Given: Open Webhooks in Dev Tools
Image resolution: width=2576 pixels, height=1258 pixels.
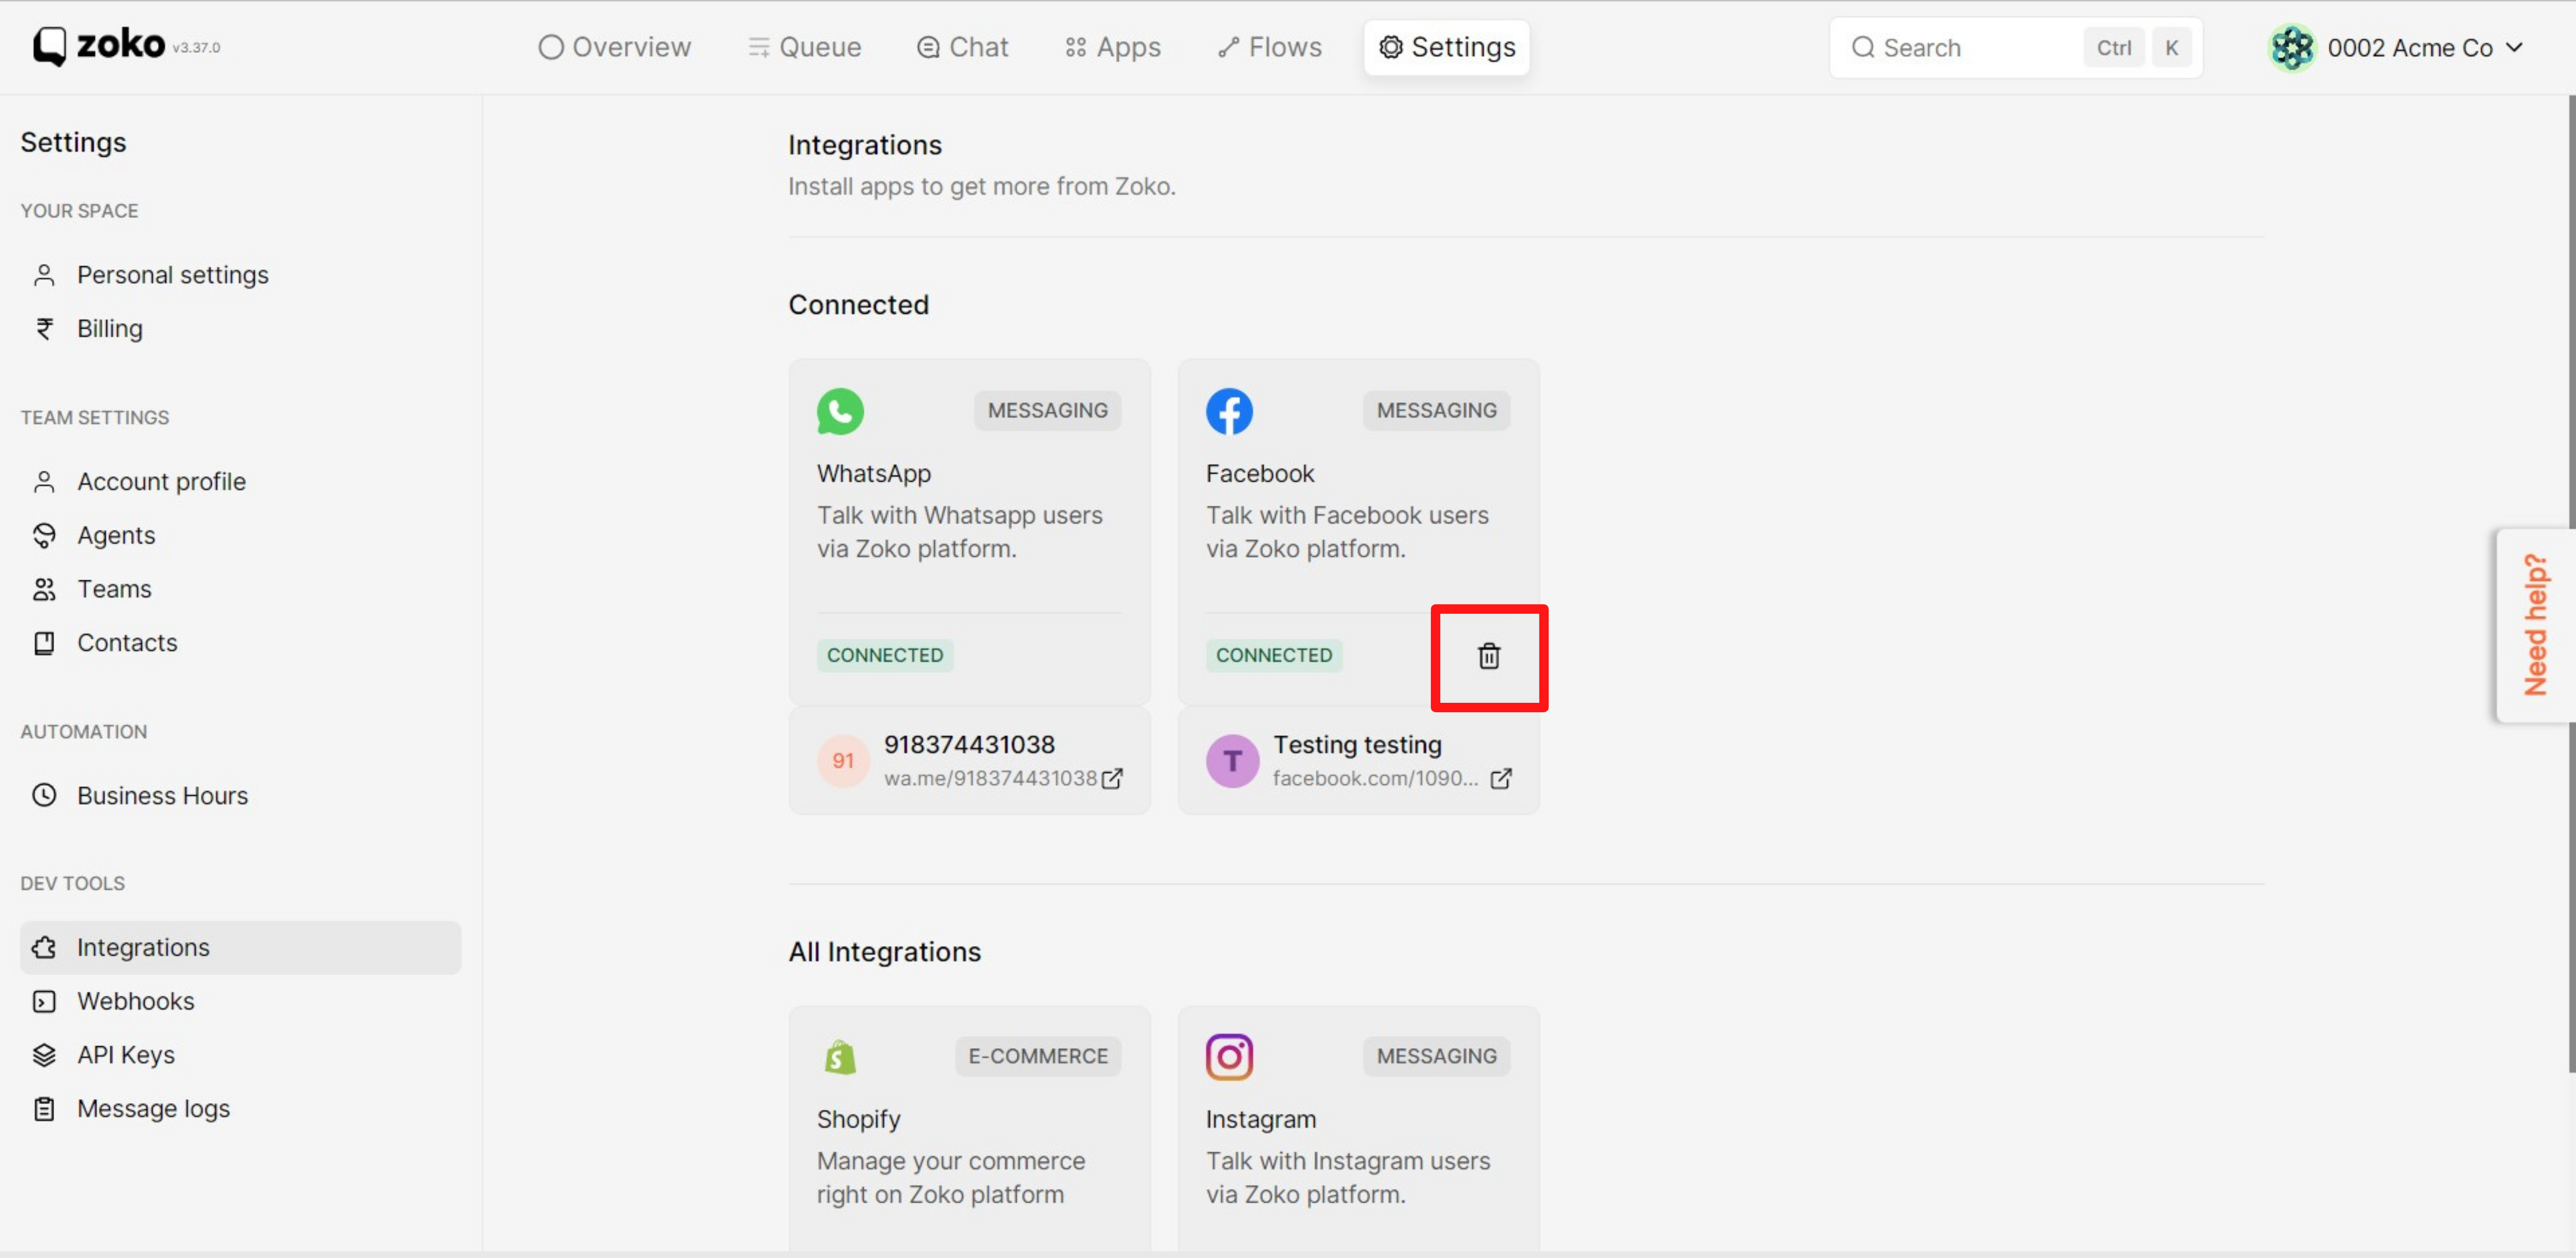Looking at the screenshot, I should 135,1001.
